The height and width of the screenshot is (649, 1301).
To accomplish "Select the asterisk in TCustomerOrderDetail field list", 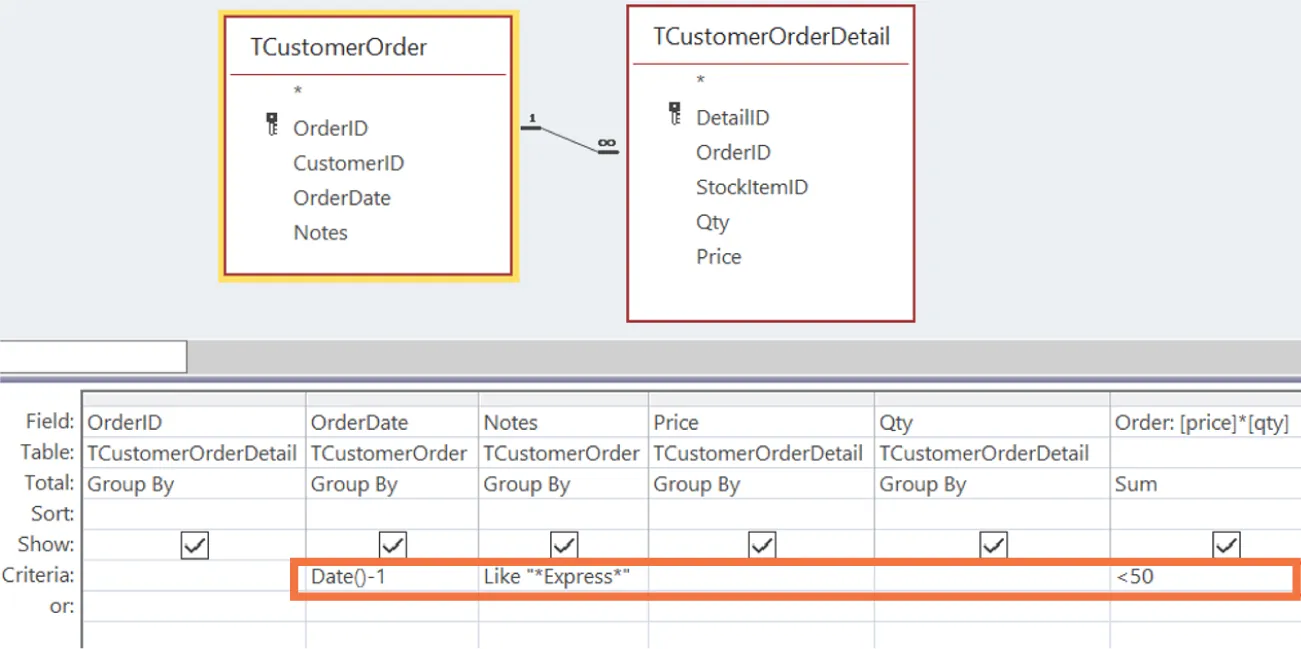I will point(700,81).
